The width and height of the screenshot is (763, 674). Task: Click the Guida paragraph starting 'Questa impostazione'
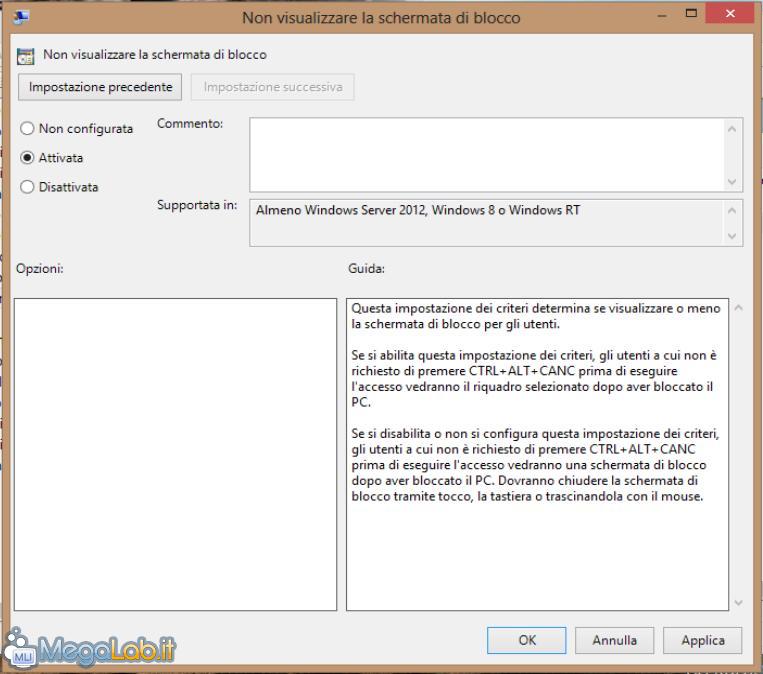tap(535, 316)
